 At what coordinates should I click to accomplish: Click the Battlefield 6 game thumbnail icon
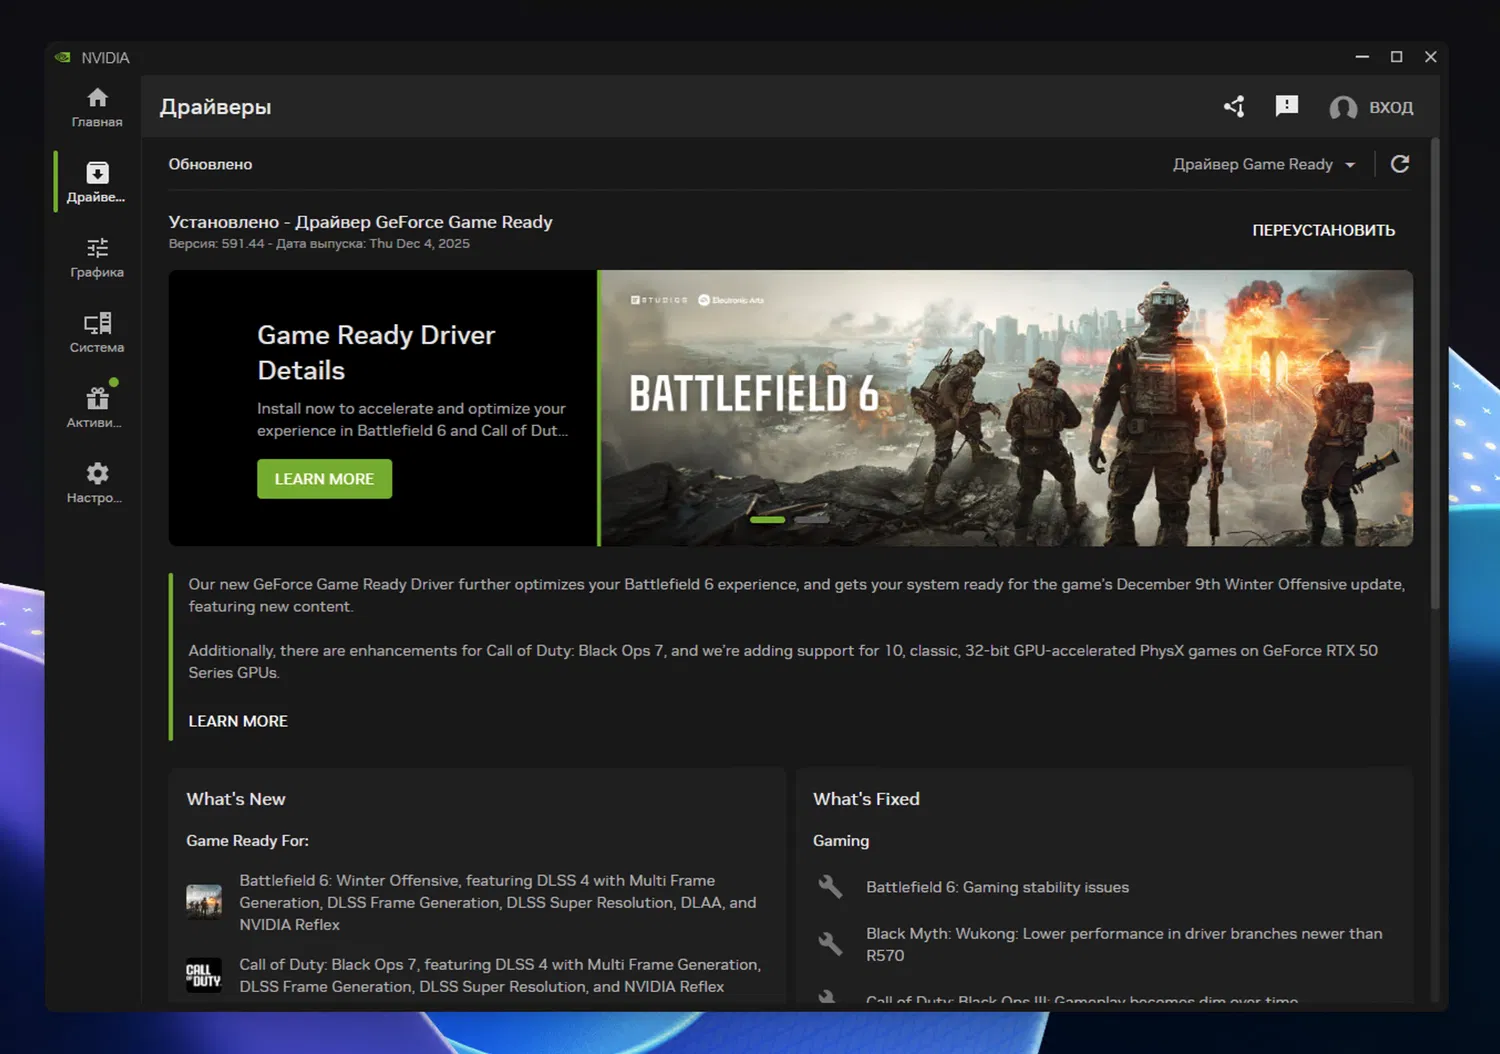coord(204,901)
